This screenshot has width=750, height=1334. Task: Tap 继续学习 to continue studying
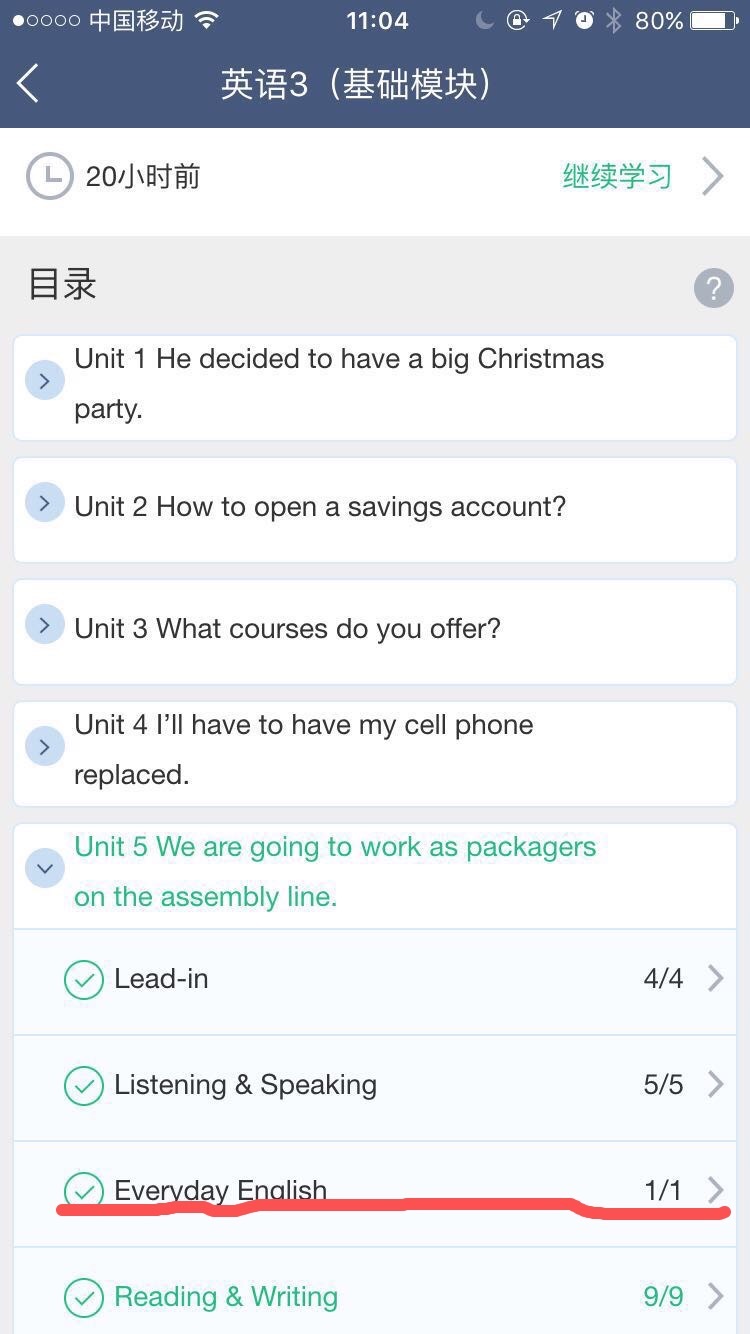click(617, 177)
